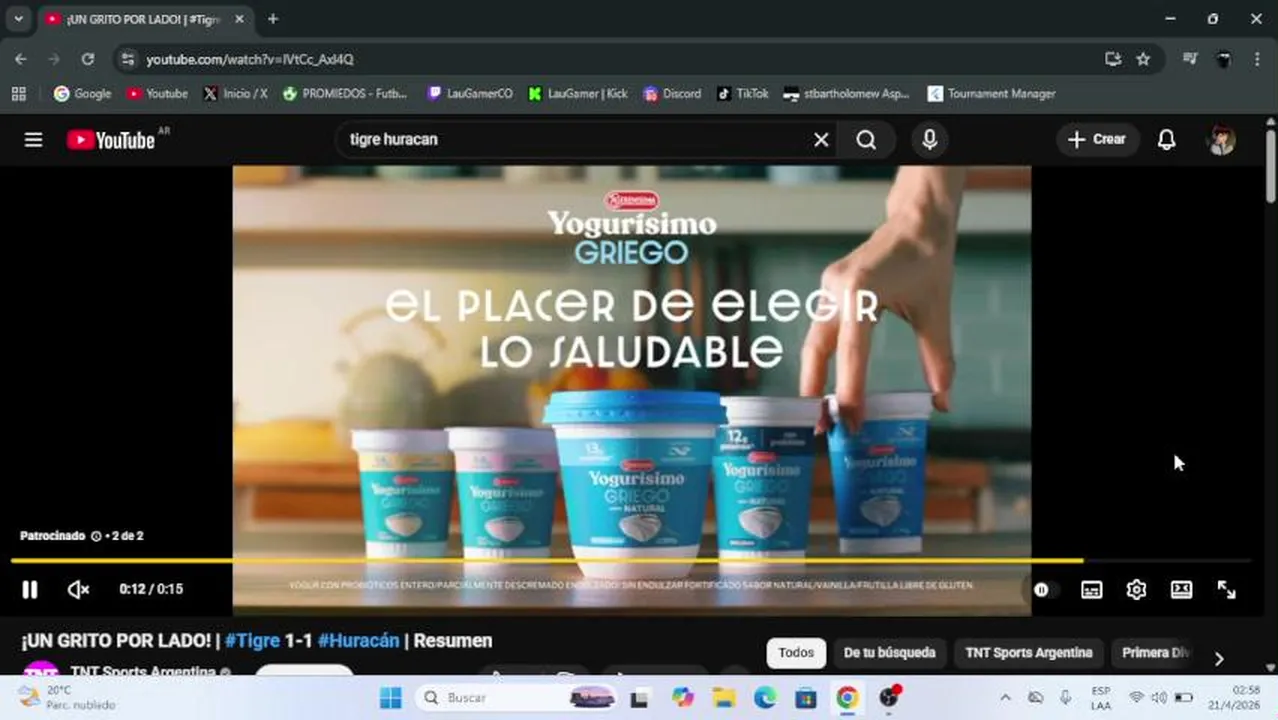Open the player settings gear

coord(1136,590)
